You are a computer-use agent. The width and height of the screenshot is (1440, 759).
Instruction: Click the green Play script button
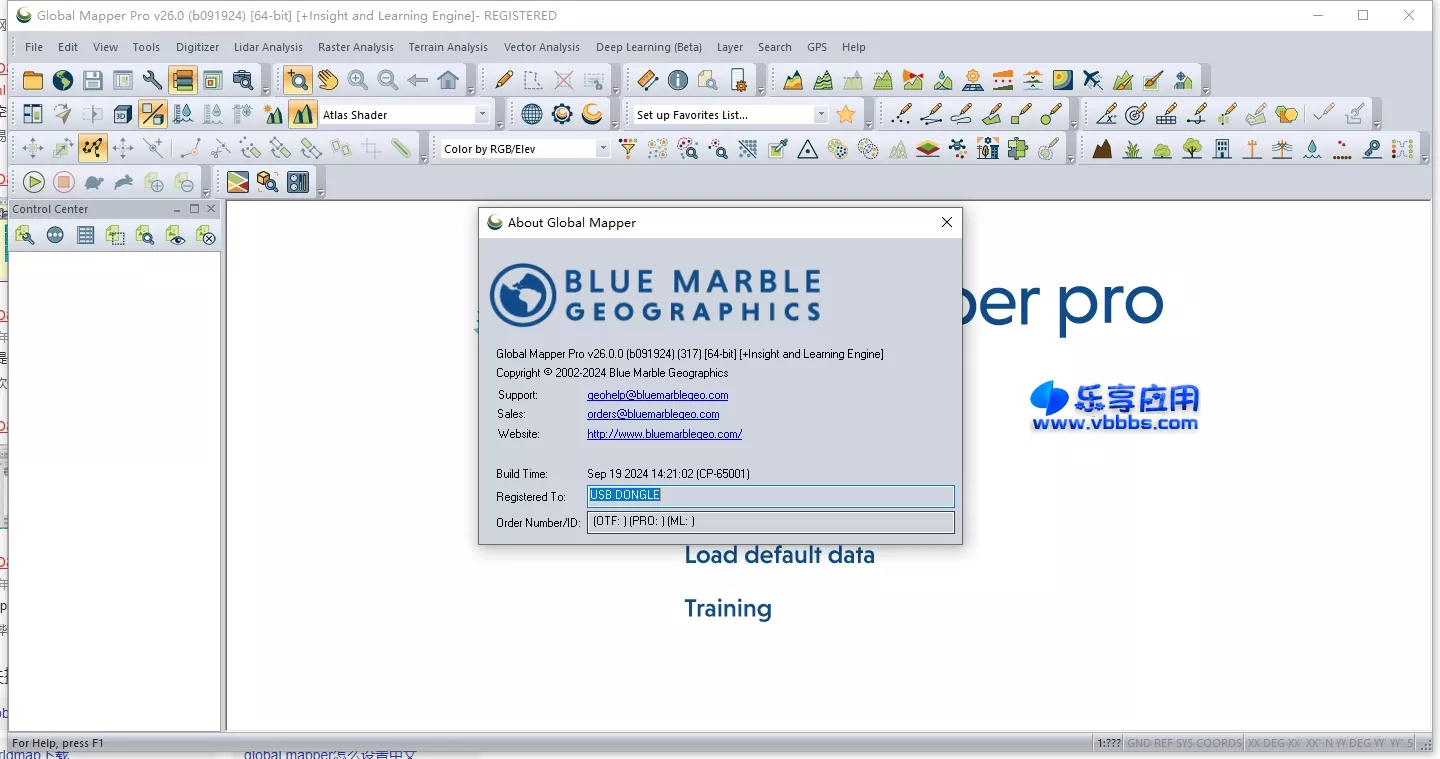click(x=34, y=182)
